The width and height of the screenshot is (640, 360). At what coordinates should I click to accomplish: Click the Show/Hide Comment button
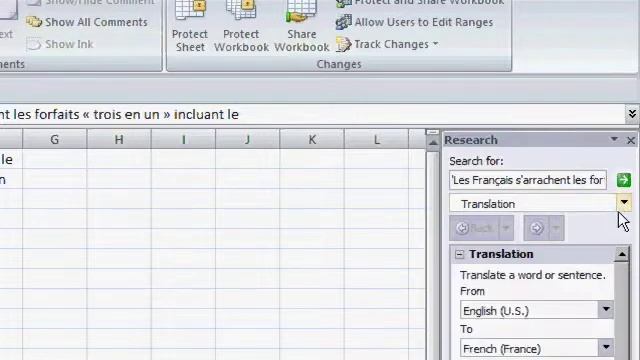pos(90,2)
